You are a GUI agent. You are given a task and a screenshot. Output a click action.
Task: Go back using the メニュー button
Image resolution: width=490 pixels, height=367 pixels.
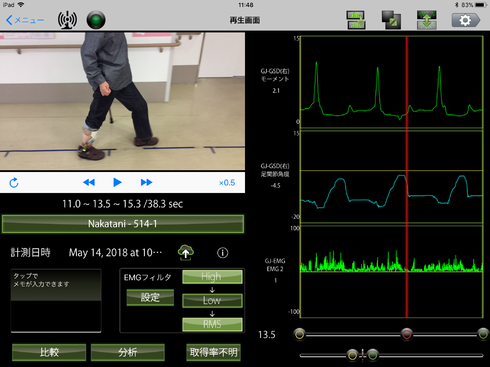click(x=25, y=20)
